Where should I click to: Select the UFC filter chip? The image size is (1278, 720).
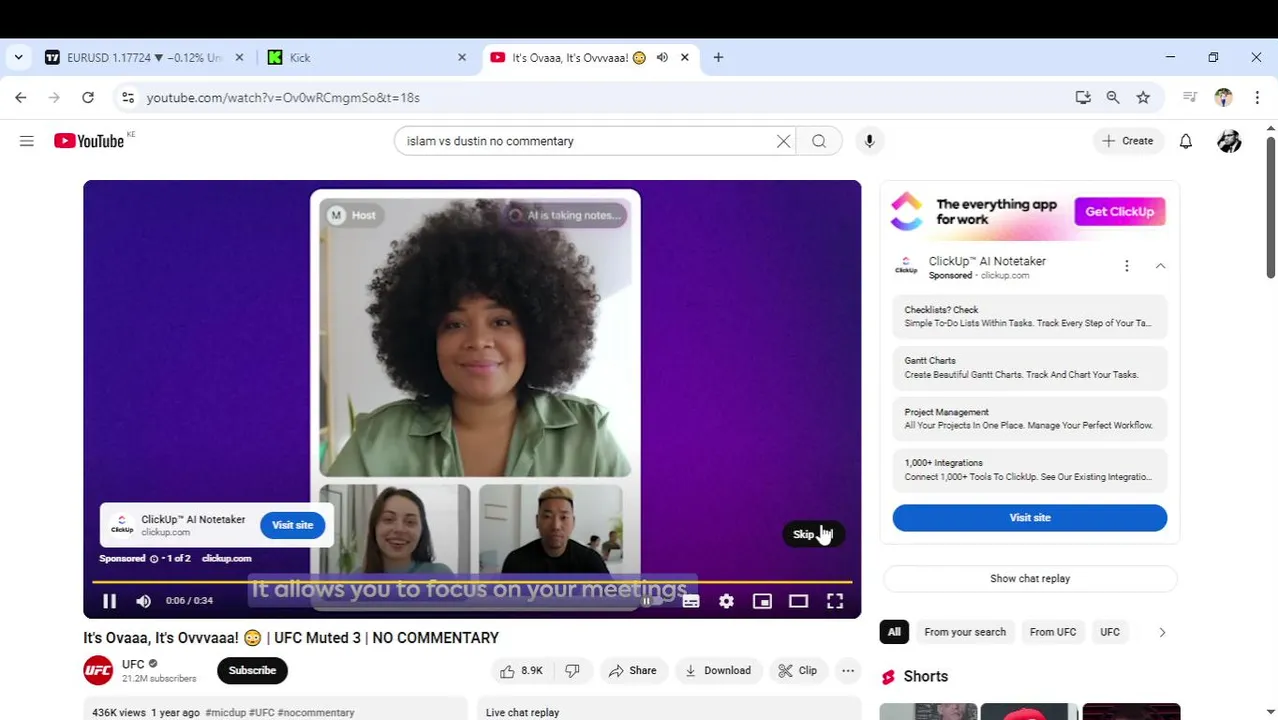[x=1110, y=632]
